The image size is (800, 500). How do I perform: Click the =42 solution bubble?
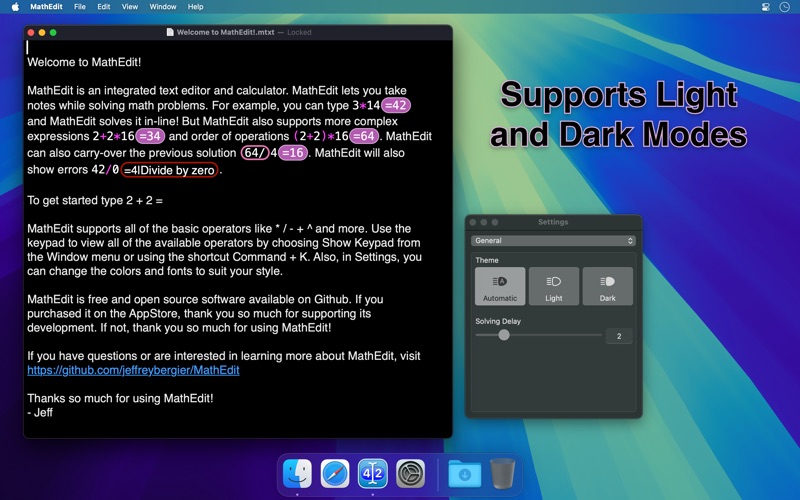[396, 106]
